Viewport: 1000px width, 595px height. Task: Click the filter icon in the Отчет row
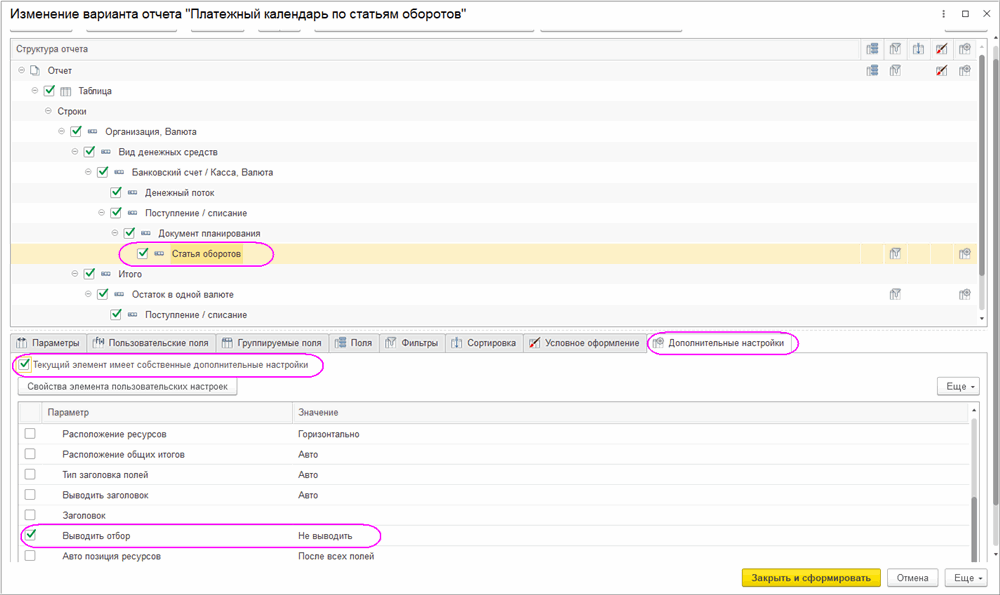coord(896,71)
